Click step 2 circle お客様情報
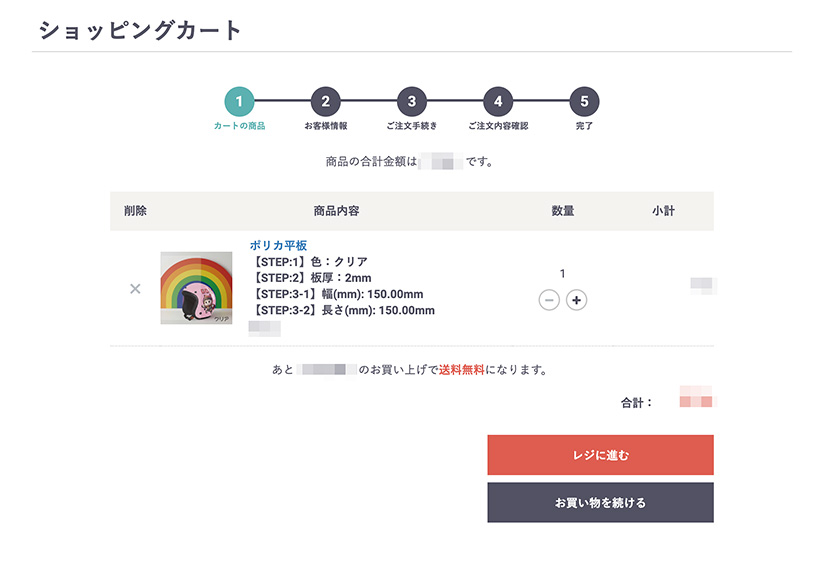The image size is (828, 563). [325, 101]
